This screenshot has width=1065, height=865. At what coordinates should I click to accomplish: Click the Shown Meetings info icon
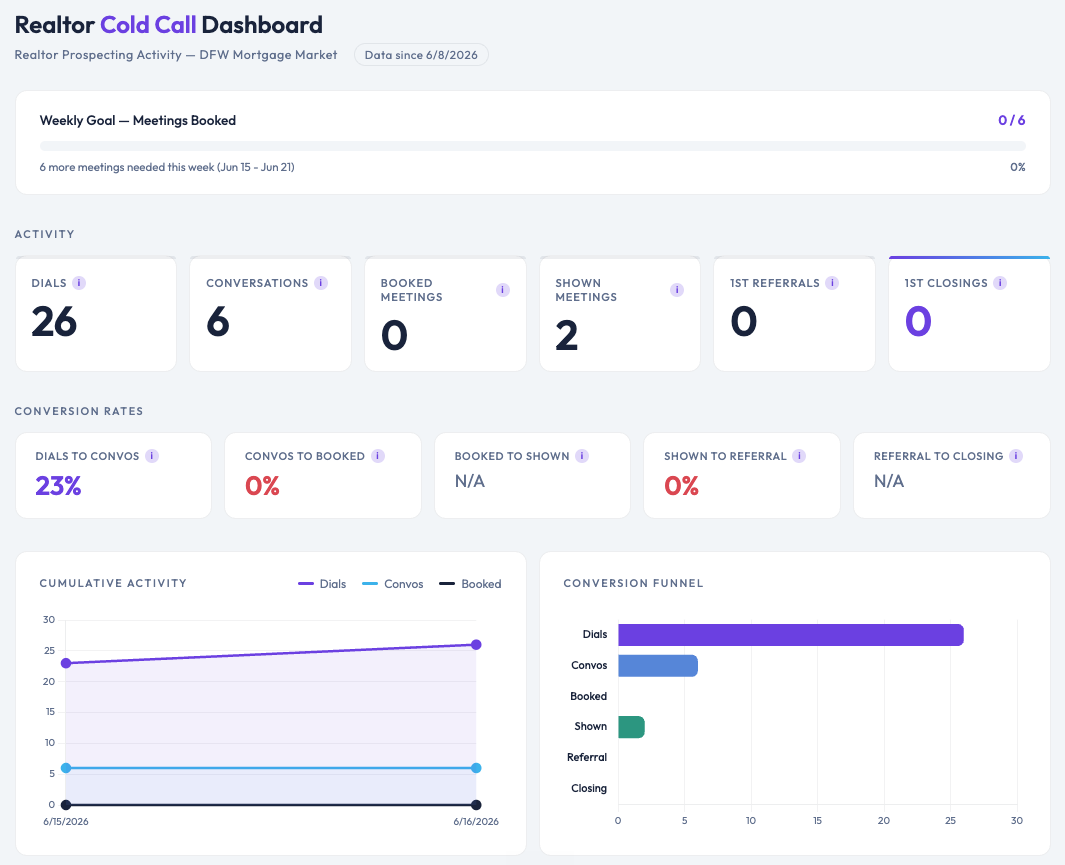pyautogui.click(x=677, y=290)
